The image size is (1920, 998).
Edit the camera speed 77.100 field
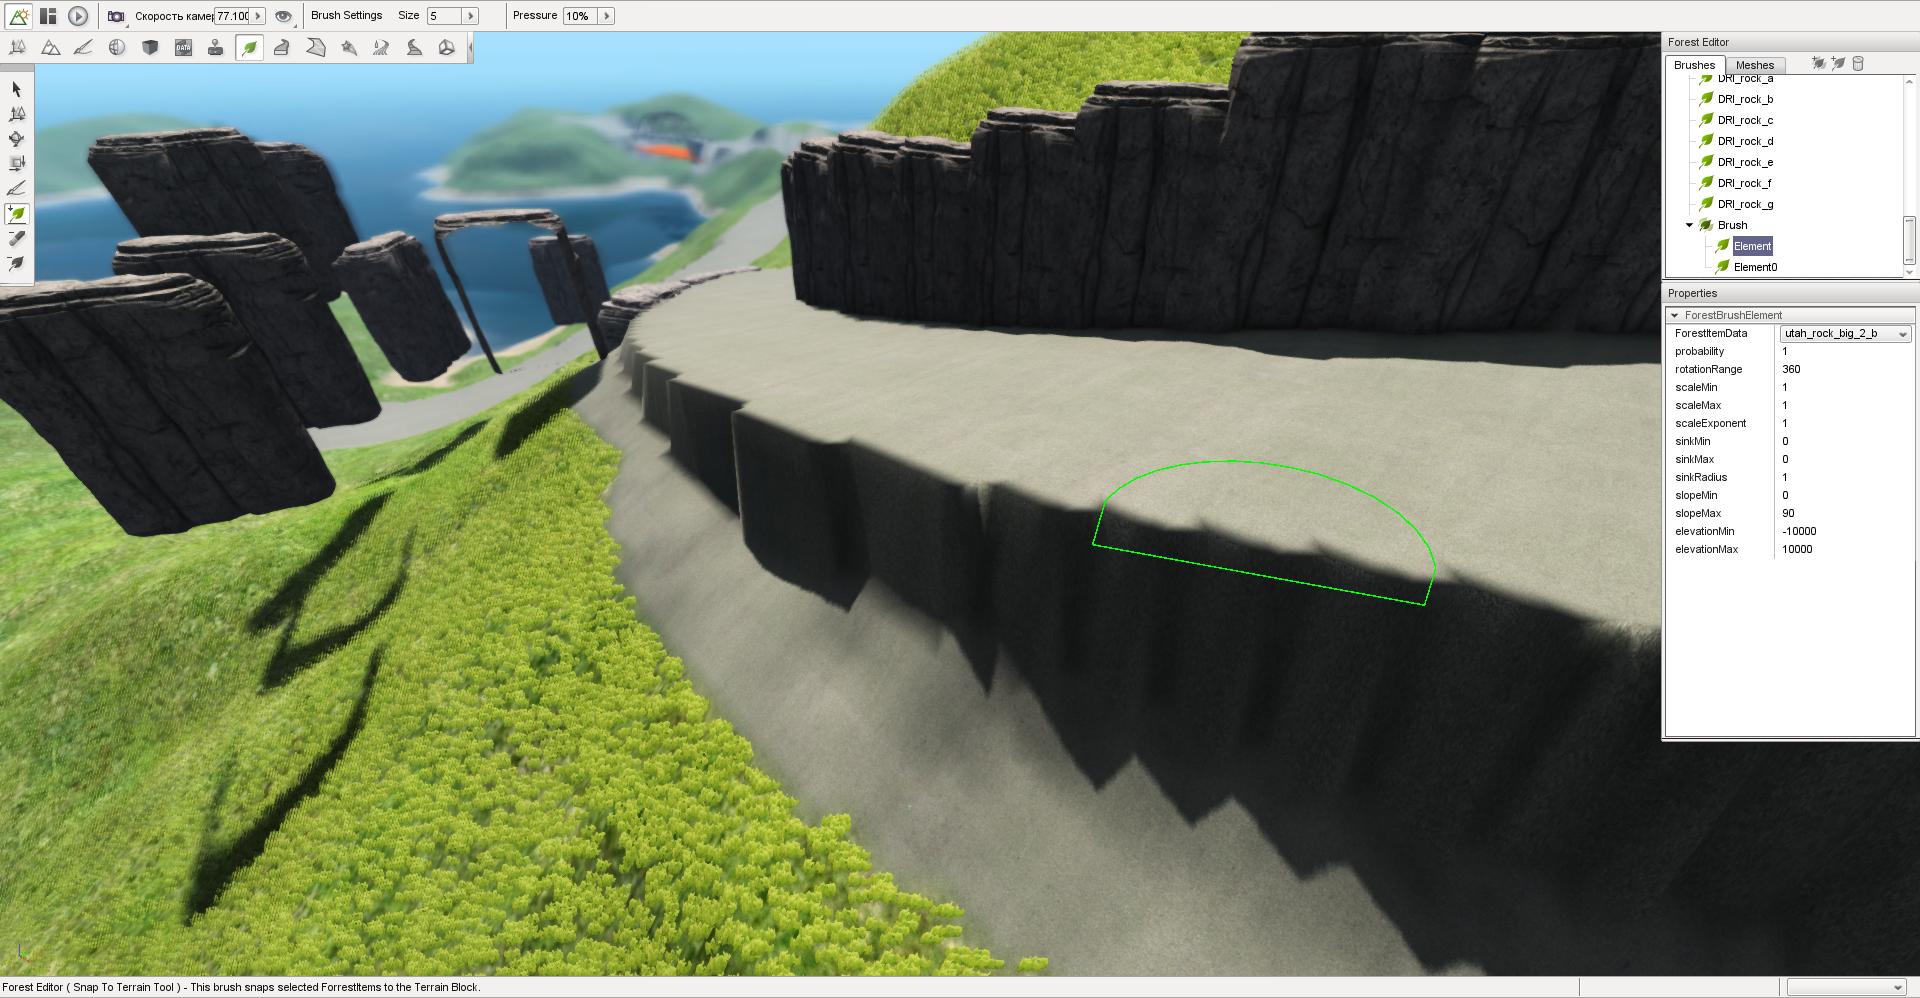point(233,16)
